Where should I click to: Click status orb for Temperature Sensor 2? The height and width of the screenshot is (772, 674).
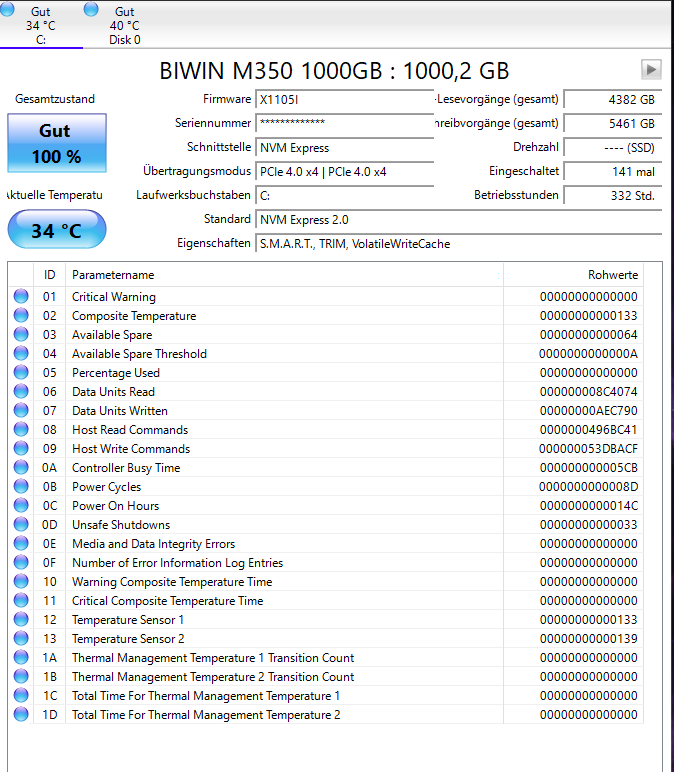pyautogui.click(x=21, y=638)
